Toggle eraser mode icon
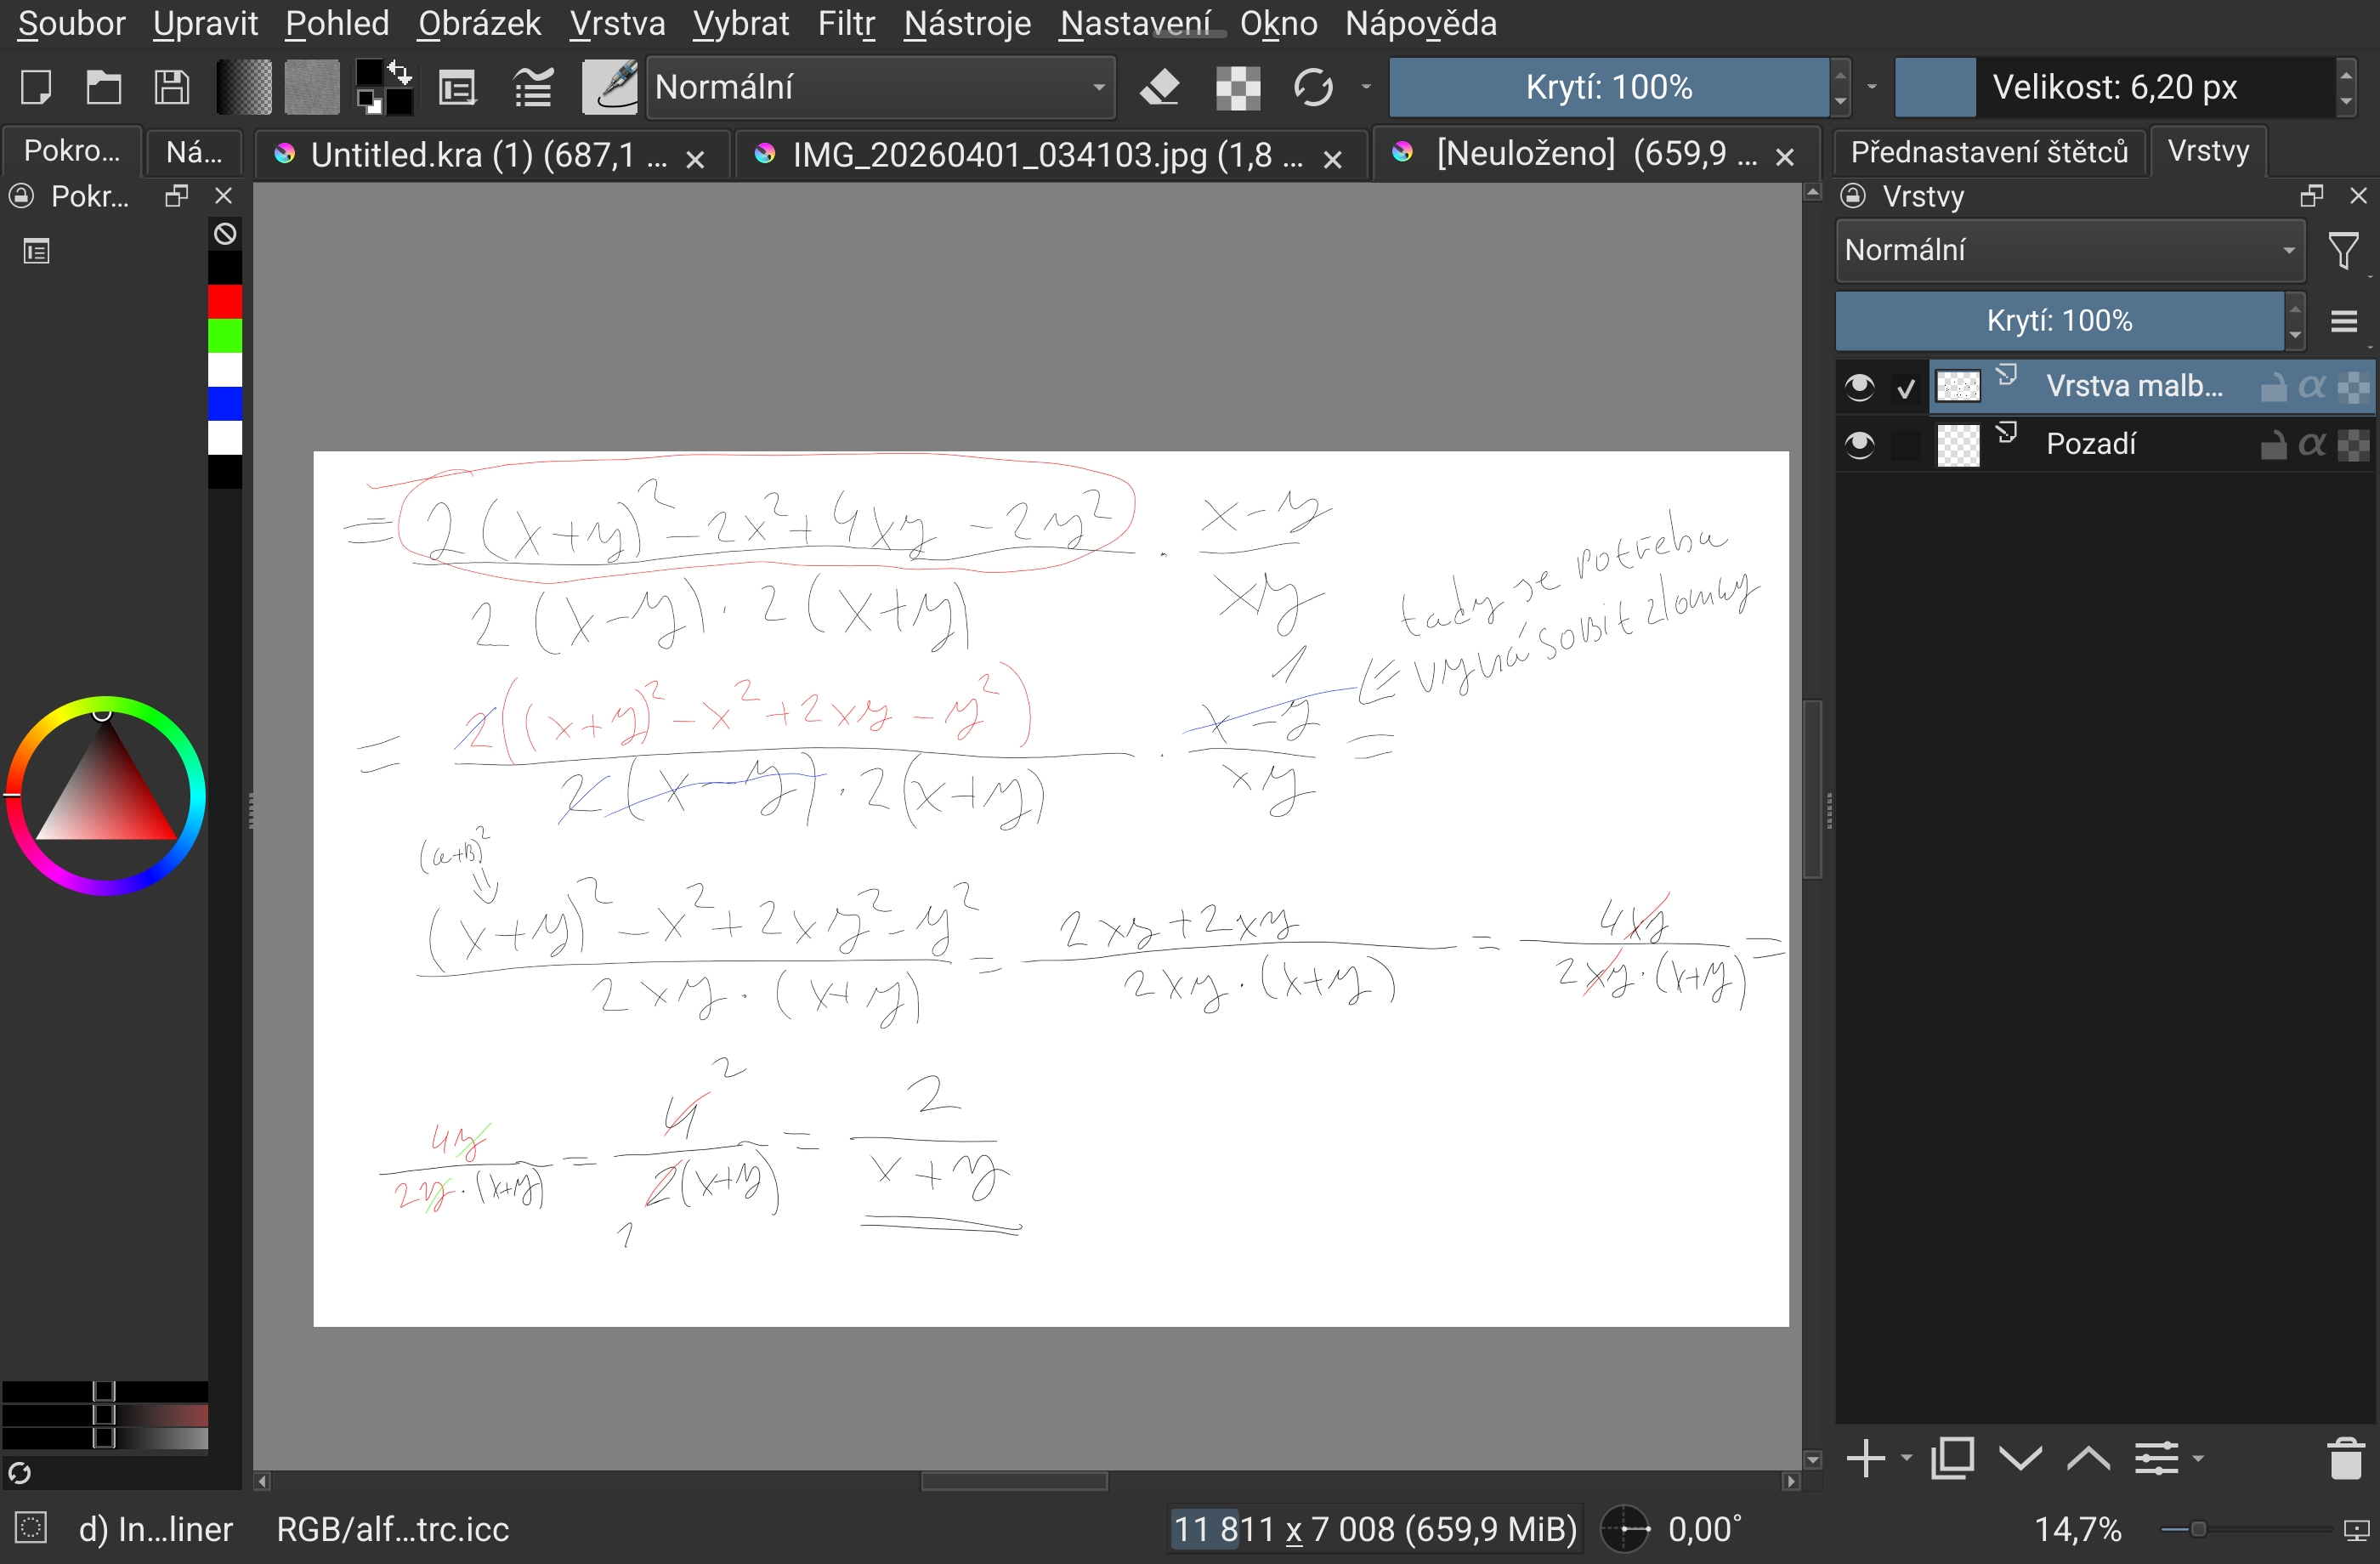 (x=1159, y=87)
